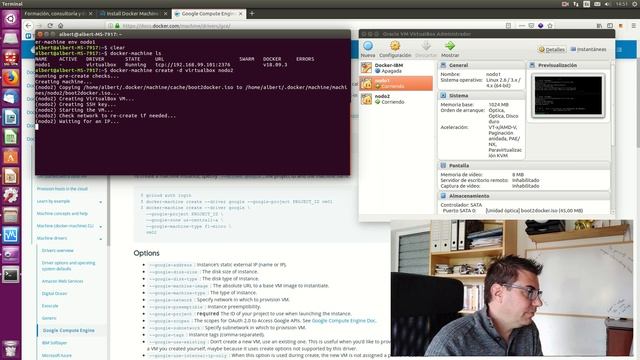Bookmark this page with the star icon
This screenshot has height=360, width=640.
pyautogui.click(x=550, y=25)
